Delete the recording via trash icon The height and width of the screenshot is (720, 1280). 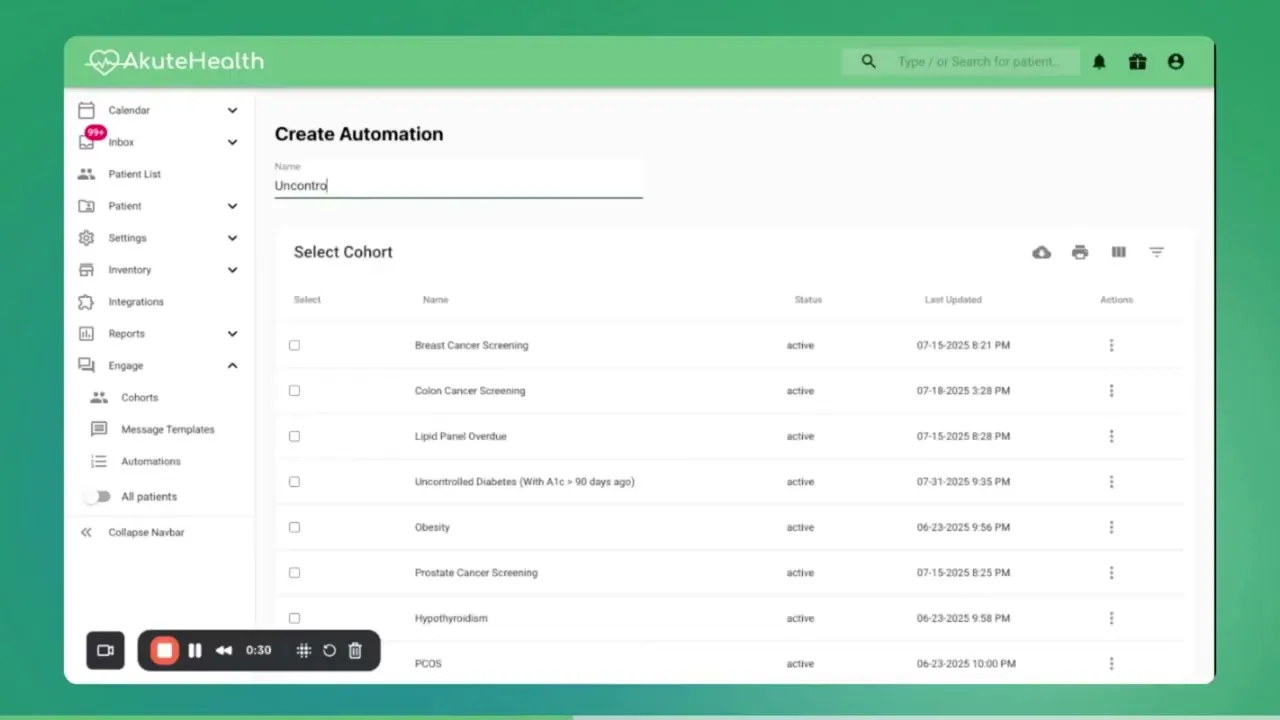tap(355, 651)
